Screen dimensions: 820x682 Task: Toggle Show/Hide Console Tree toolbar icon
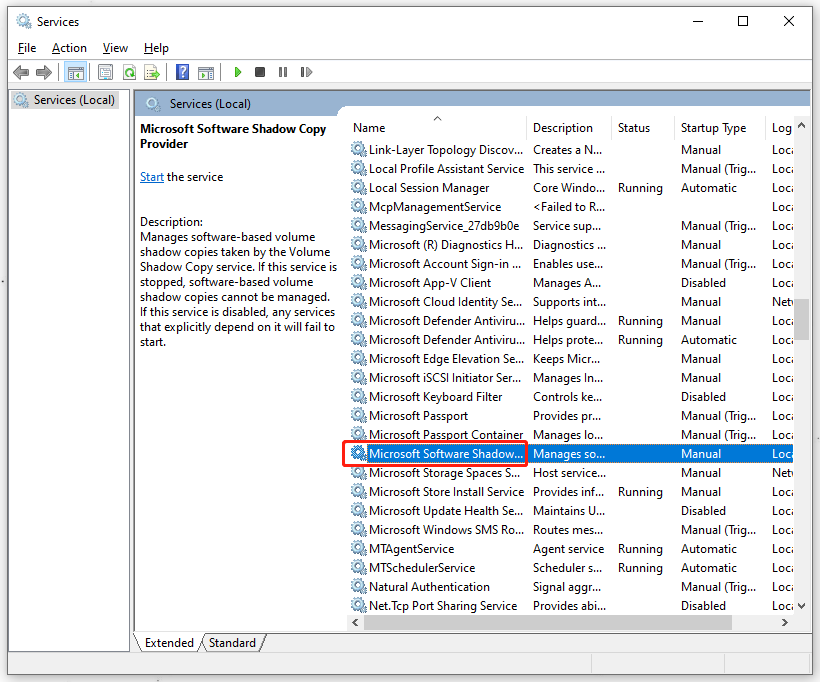click(x=75, y=72)
